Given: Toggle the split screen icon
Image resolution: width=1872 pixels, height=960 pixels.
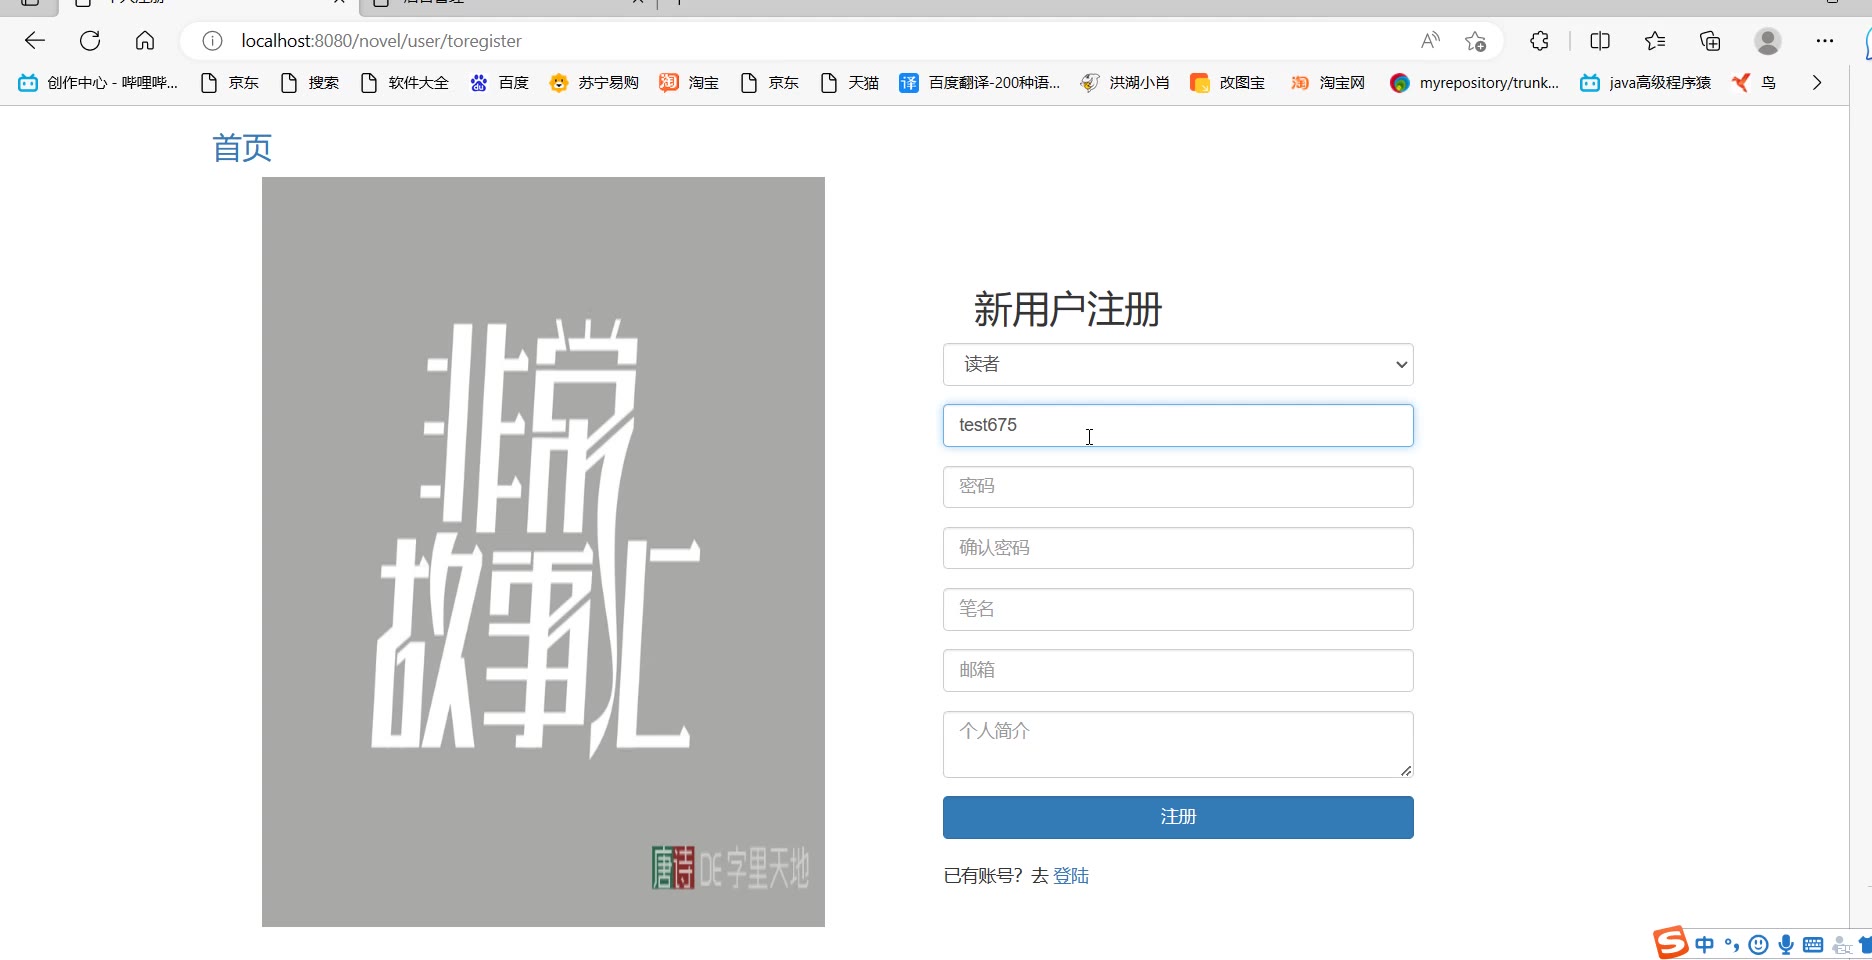Looking at the screenshot, I should tap(1600, 41).
